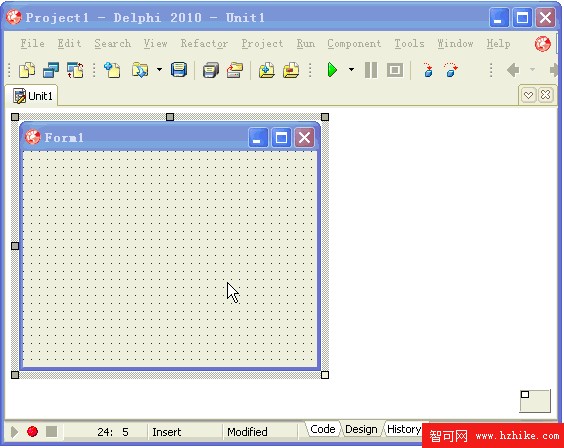Click the Pause program toolbar button

371,70
